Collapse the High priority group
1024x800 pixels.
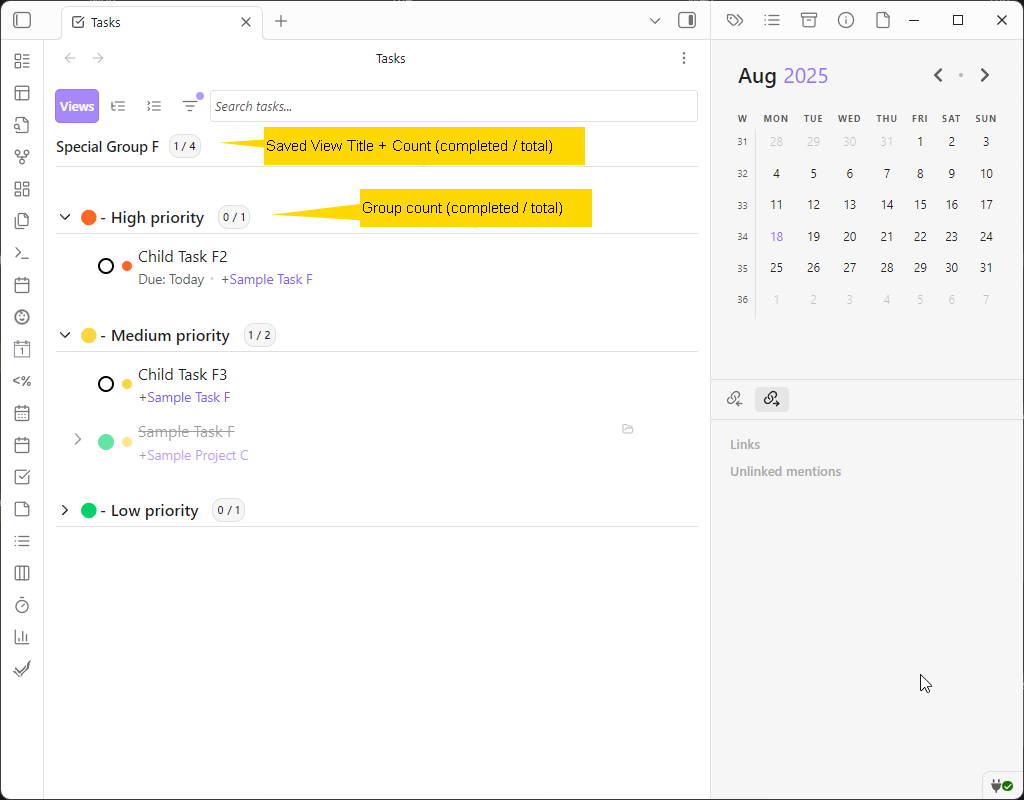point(65,217)
